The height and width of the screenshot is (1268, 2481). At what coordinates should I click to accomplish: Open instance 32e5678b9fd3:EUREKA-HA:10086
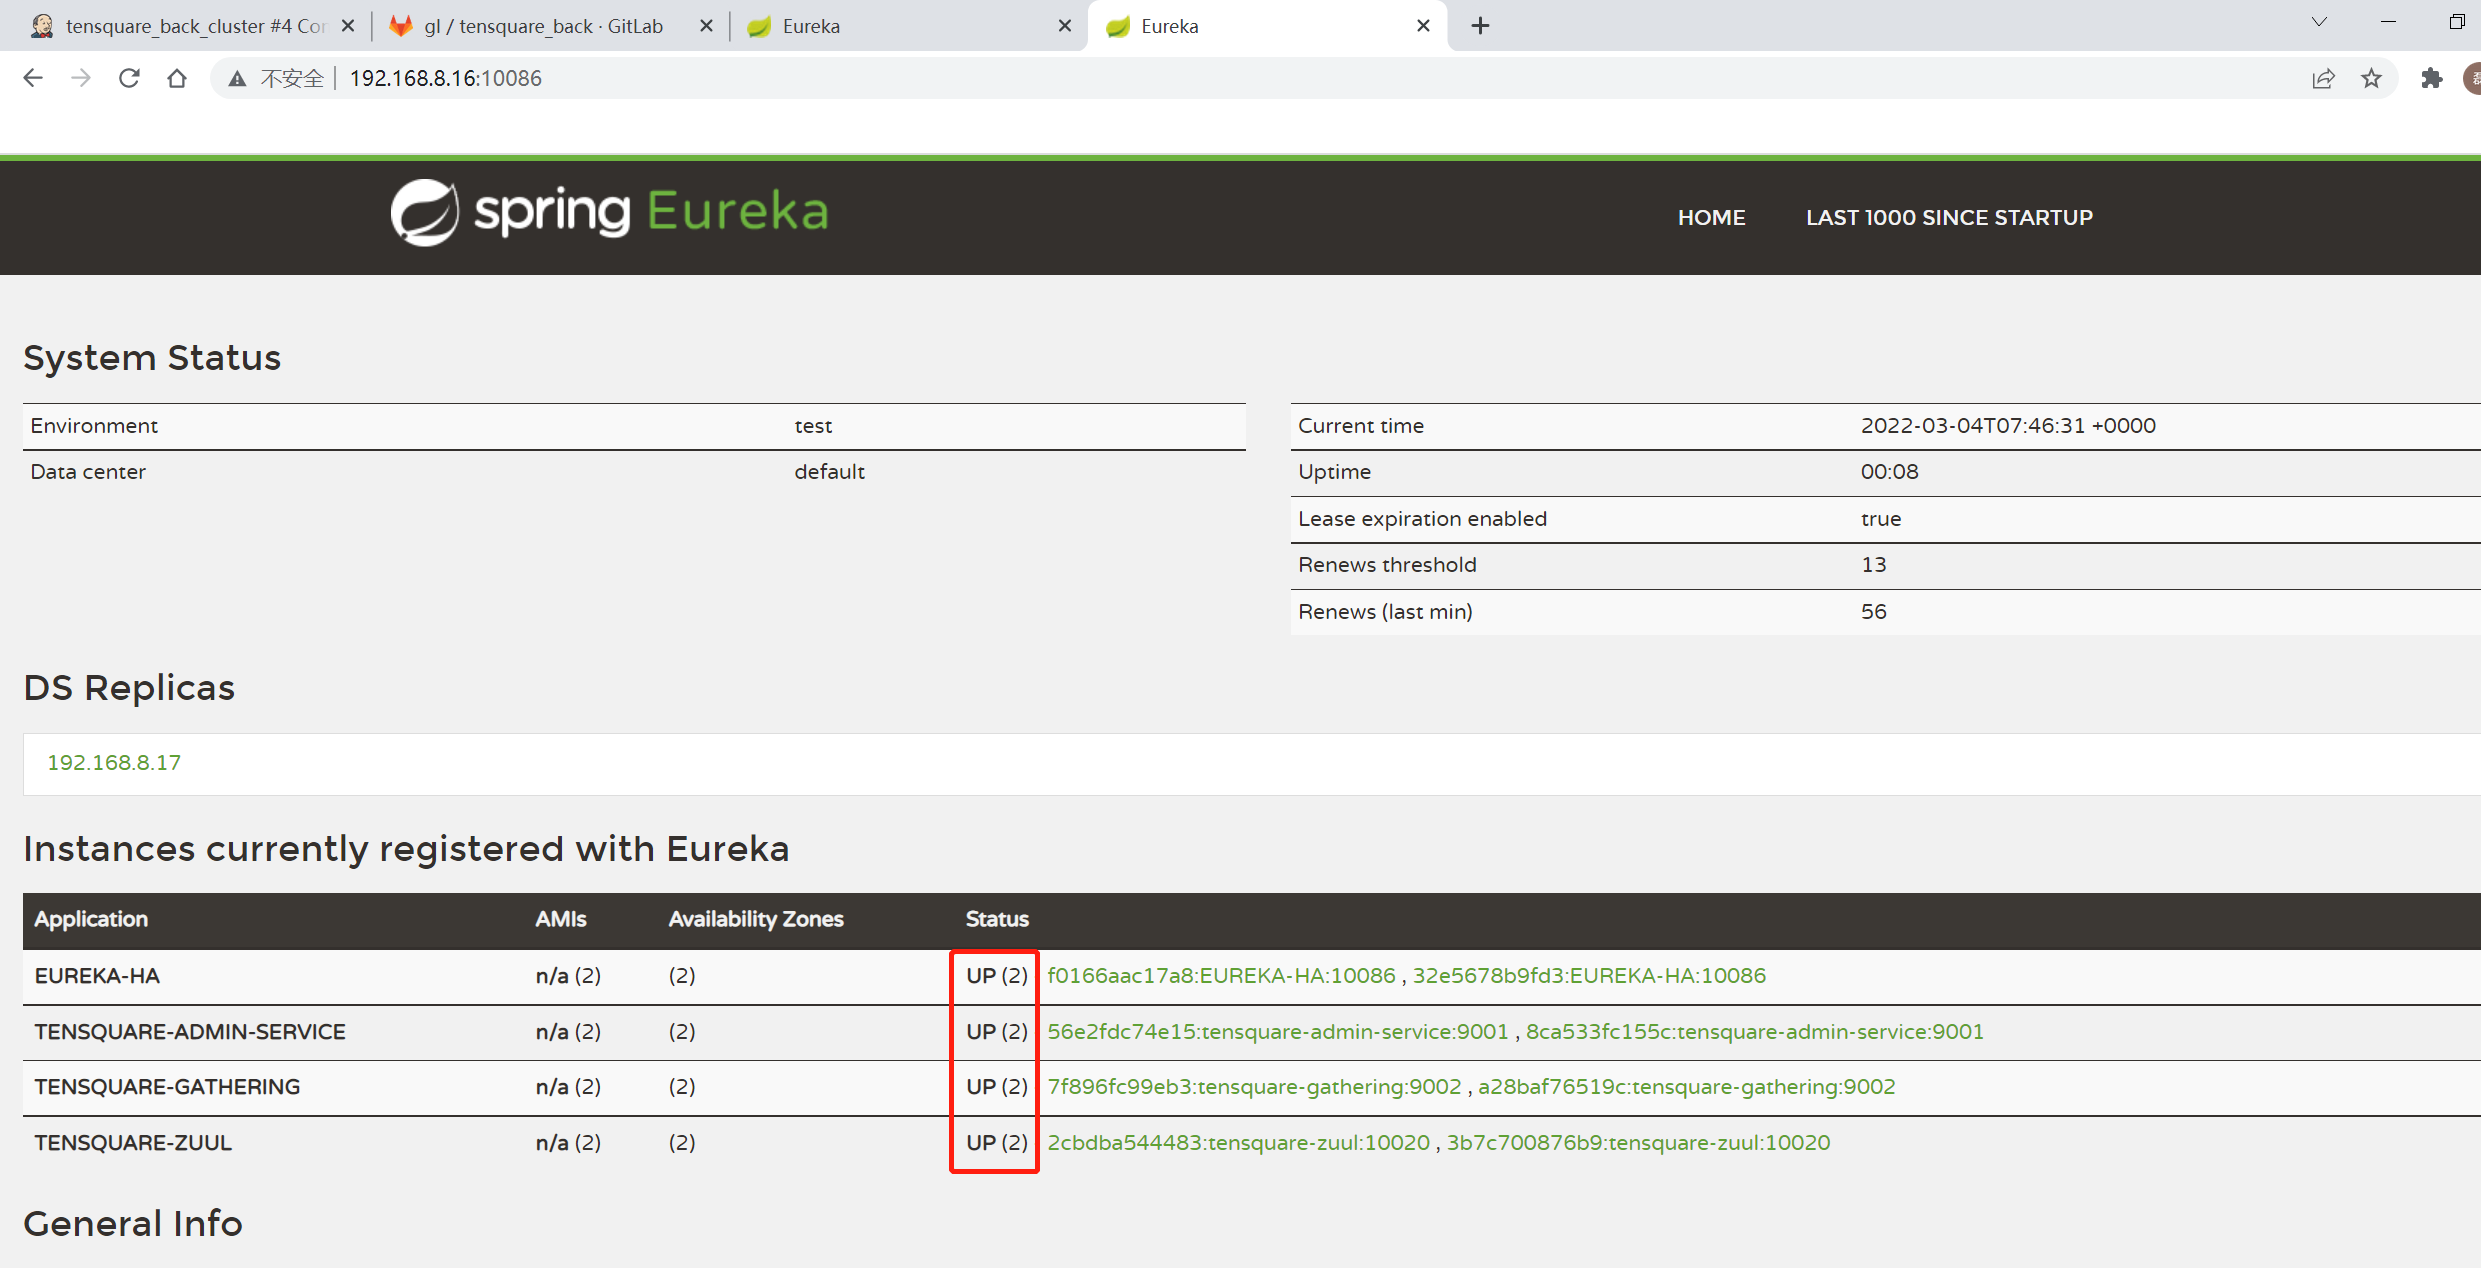(1589, 975)
